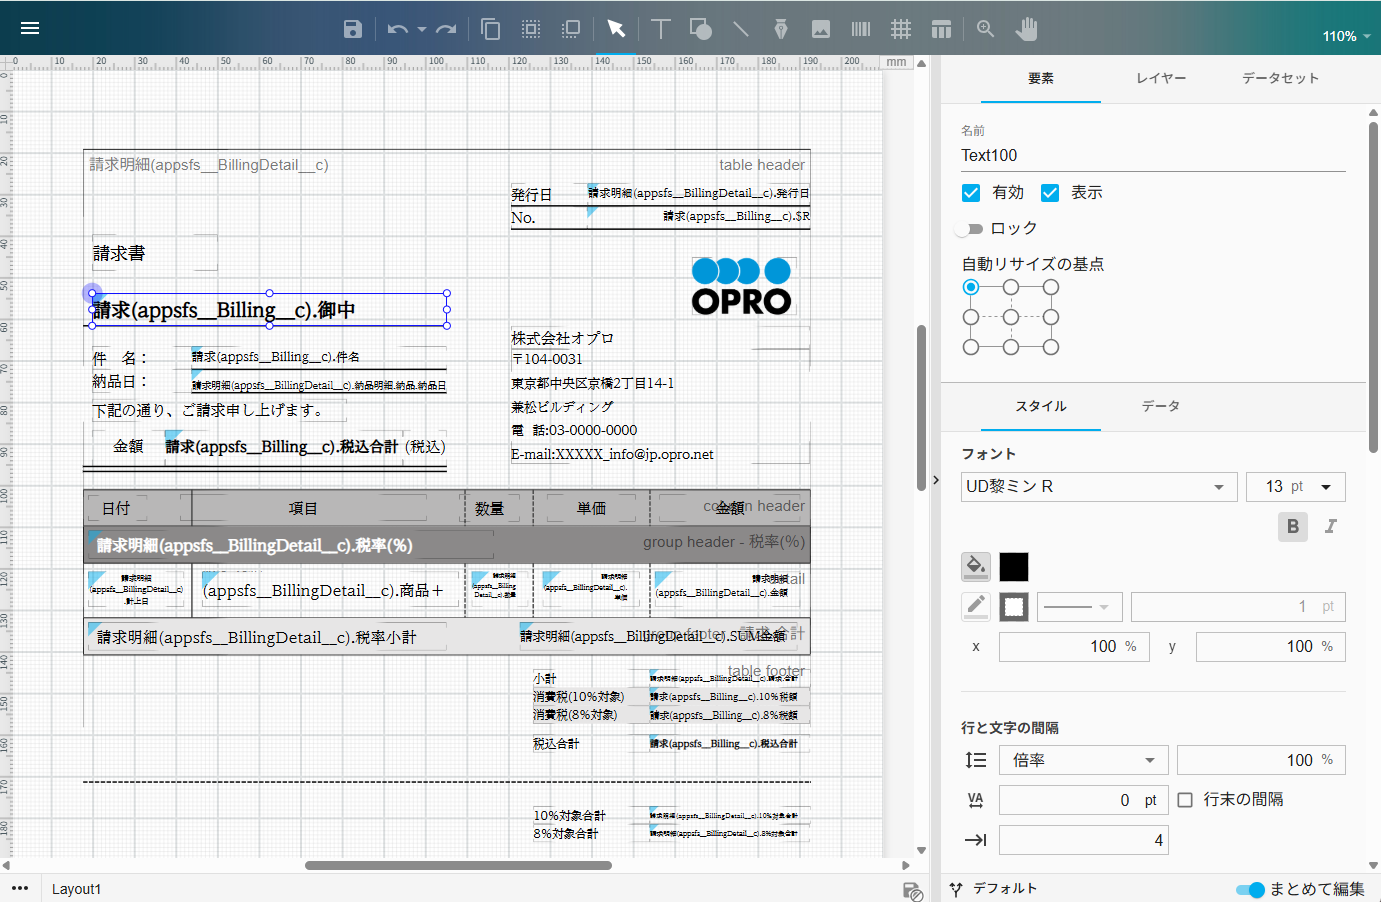Image resolution: width=1381 pixels, height=902 pixels.
Task: Edit the line spacing 100 % field
Action: (1261, 760)
